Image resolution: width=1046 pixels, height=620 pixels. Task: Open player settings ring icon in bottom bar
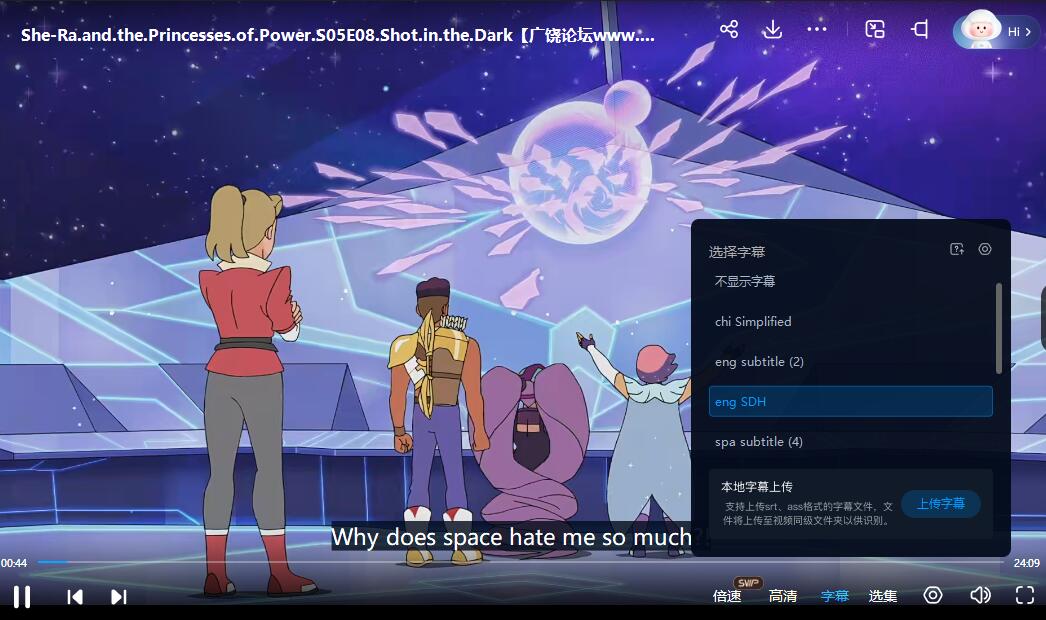coord(933,595)
